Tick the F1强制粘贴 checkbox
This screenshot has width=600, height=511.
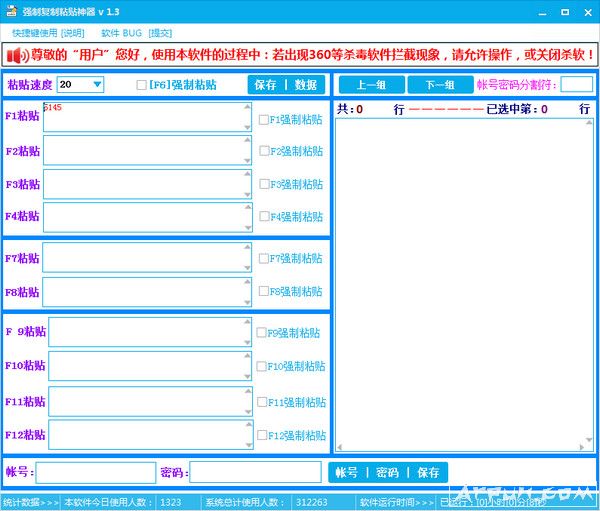[x=264, y=119]
